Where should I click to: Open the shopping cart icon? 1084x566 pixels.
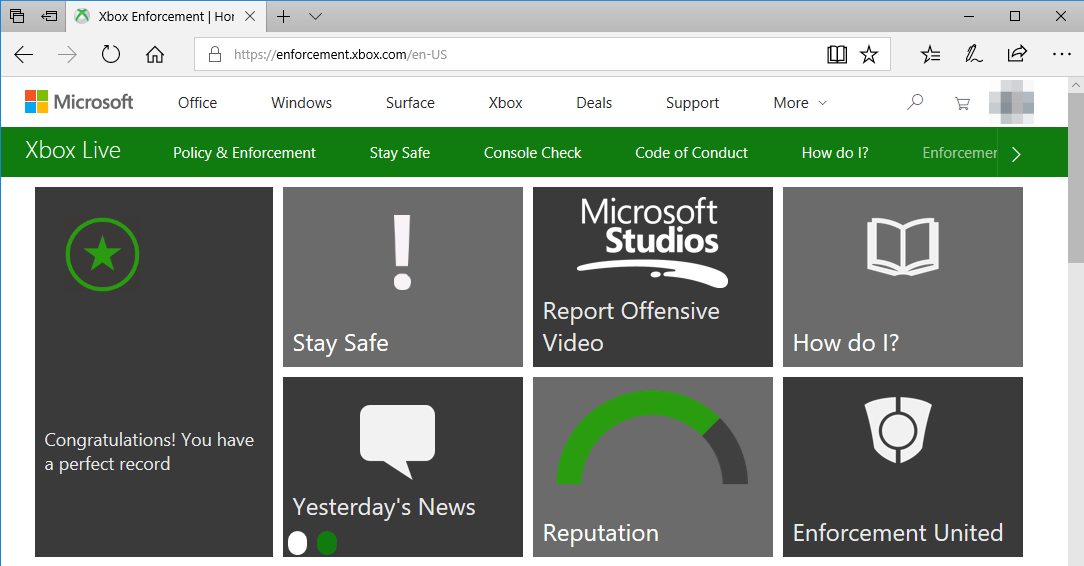tap(962, 104)
